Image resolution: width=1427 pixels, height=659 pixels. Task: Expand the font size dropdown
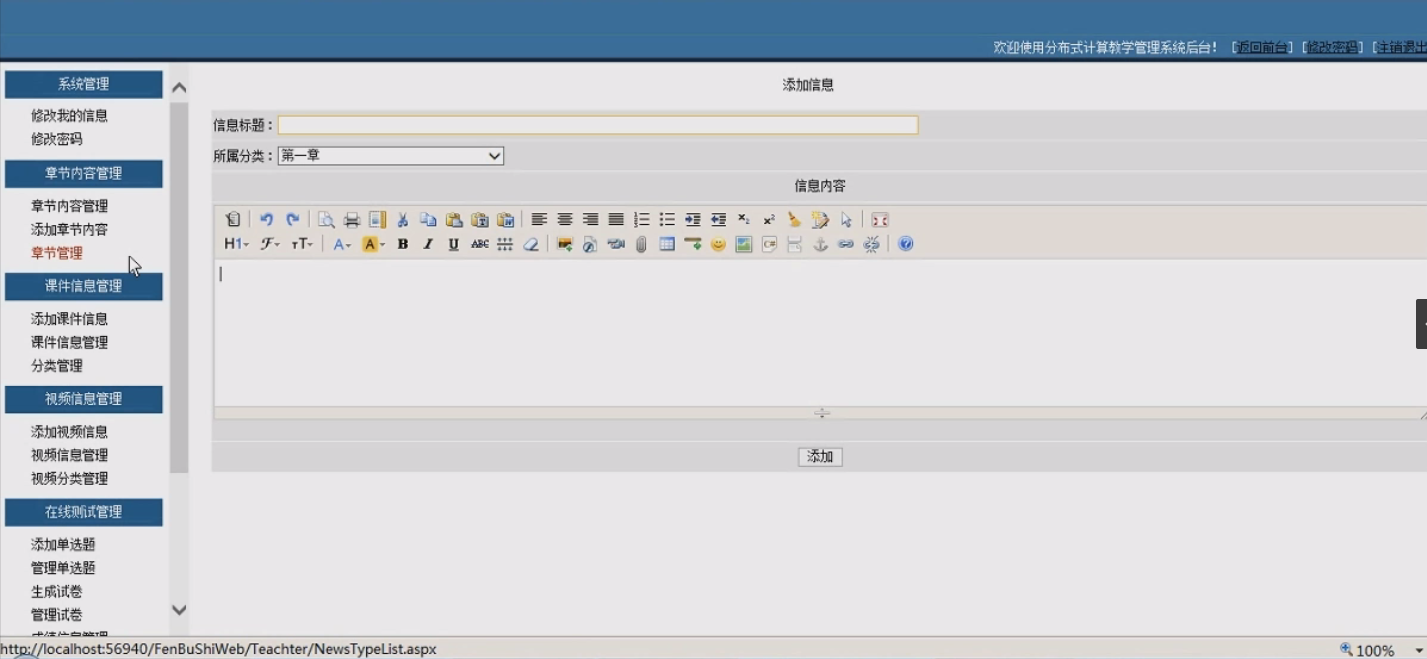tap(302, 244)
